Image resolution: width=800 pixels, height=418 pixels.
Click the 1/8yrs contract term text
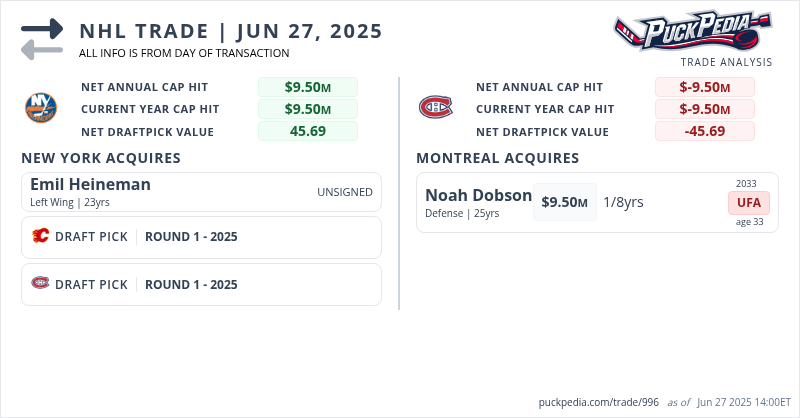623,202
